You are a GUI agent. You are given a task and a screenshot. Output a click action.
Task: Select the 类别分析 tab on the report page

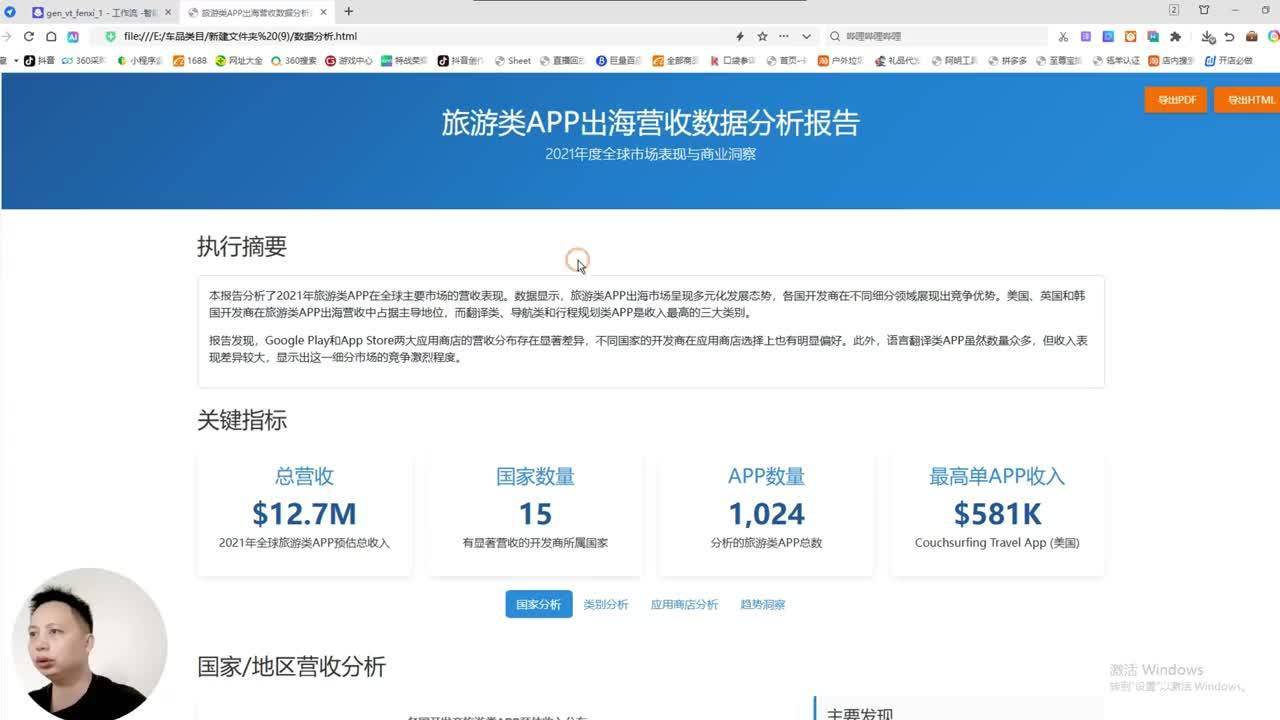point(606,604)
